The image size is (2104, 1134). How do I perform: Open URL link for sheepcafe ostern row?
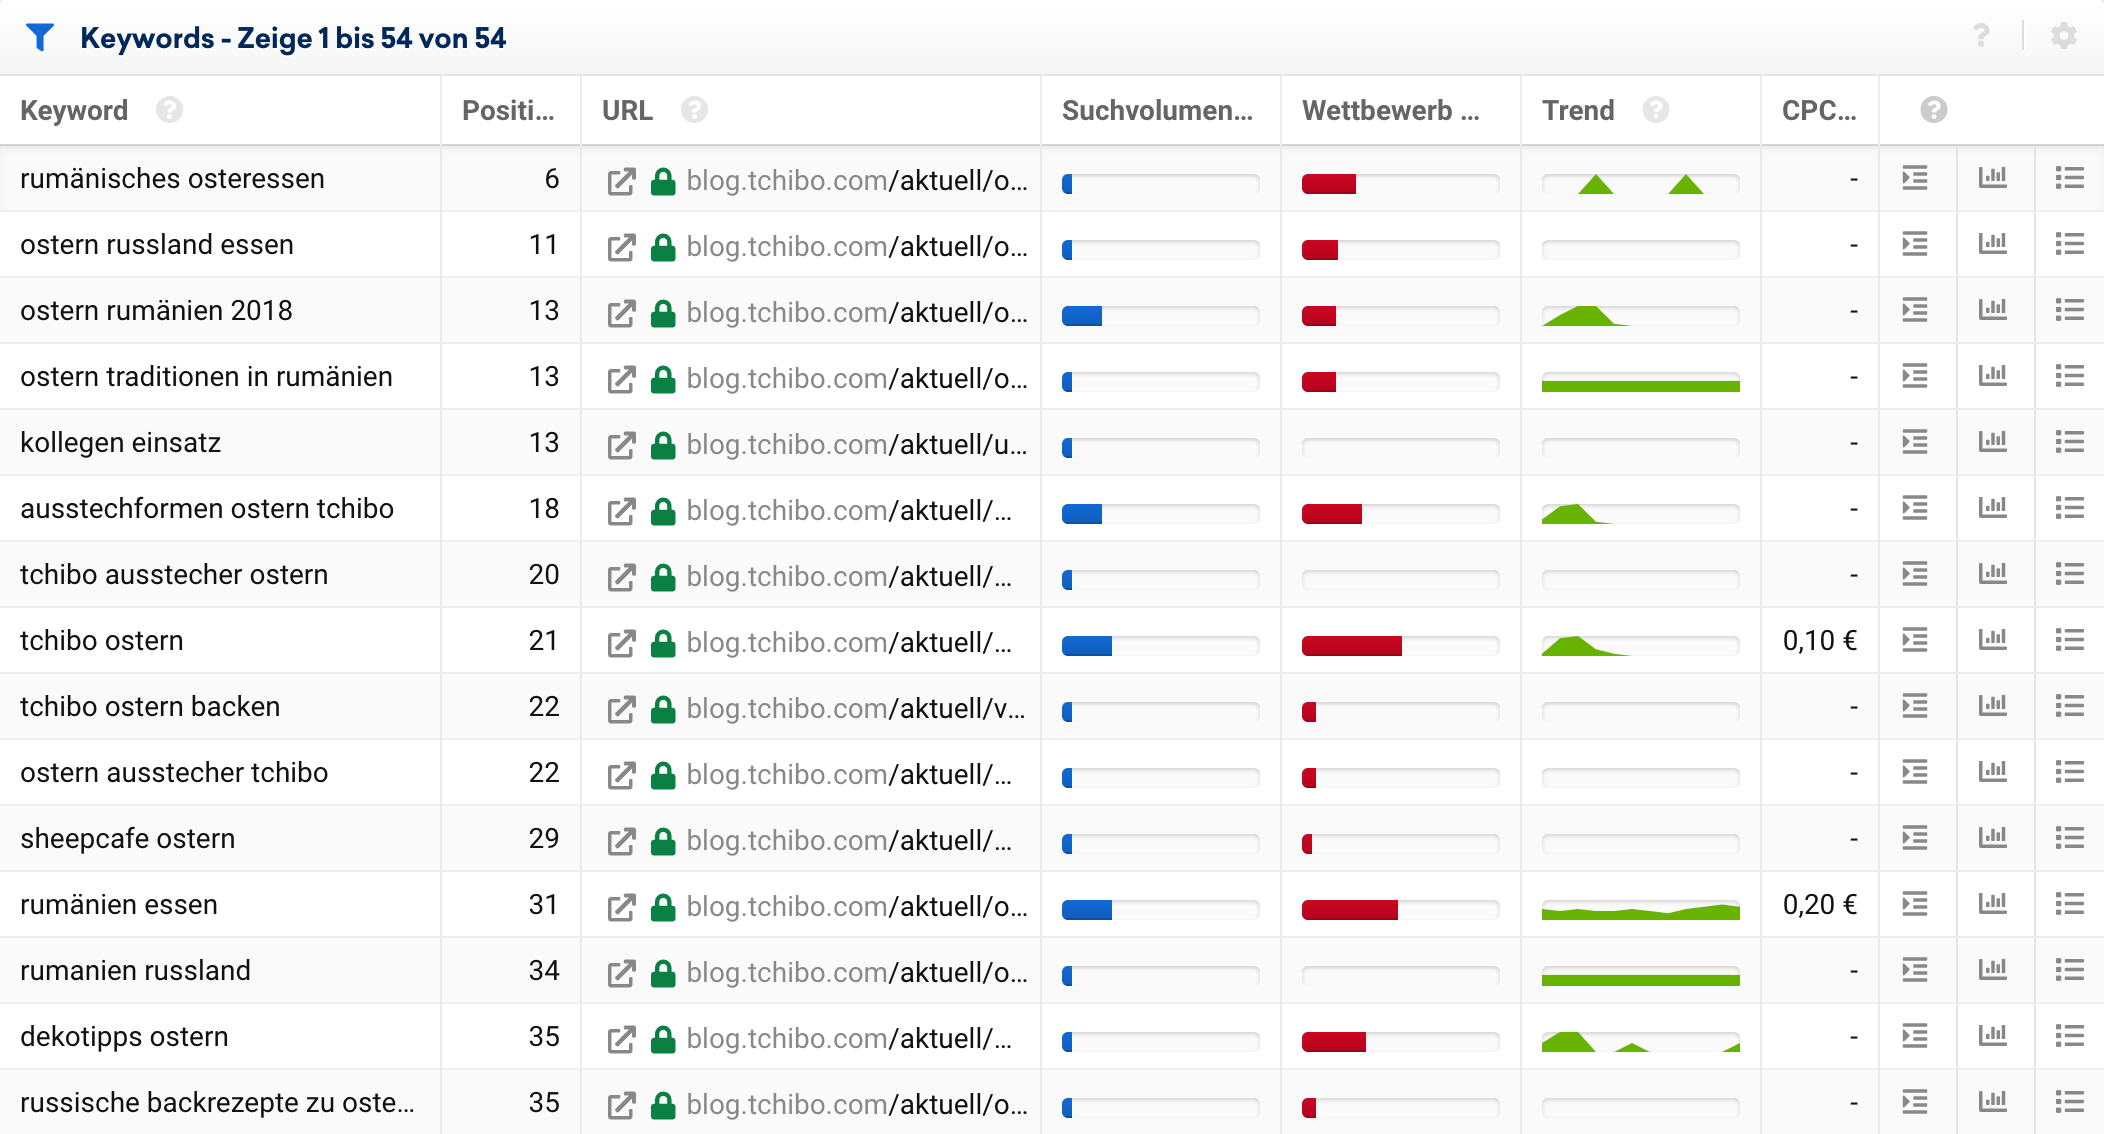[848, 840]
